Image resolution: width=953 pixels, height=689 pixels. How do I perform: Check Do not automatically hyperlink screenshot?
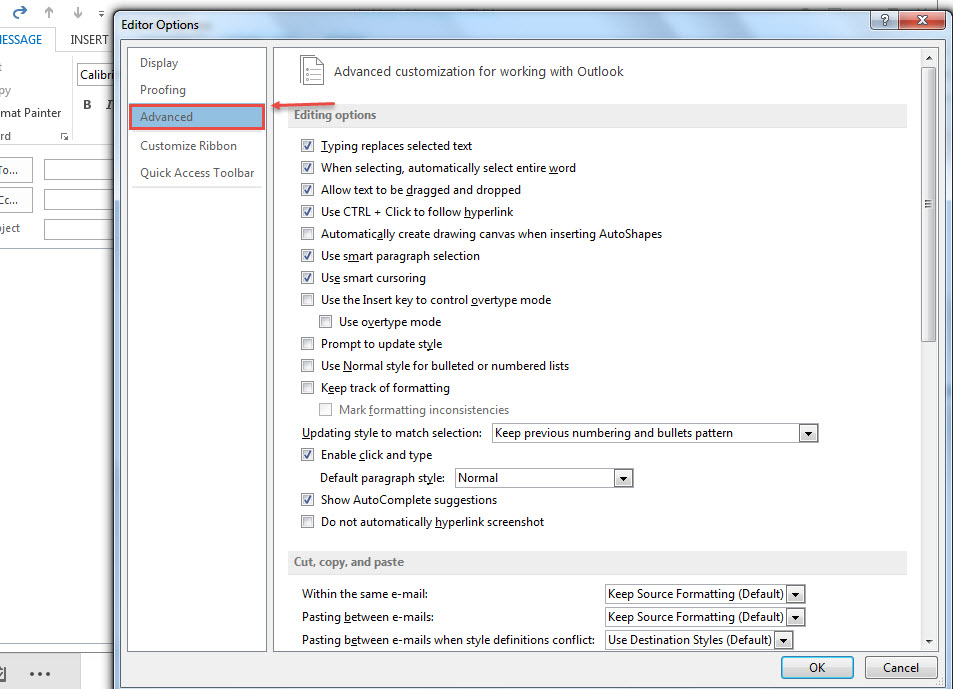[308, 522]
